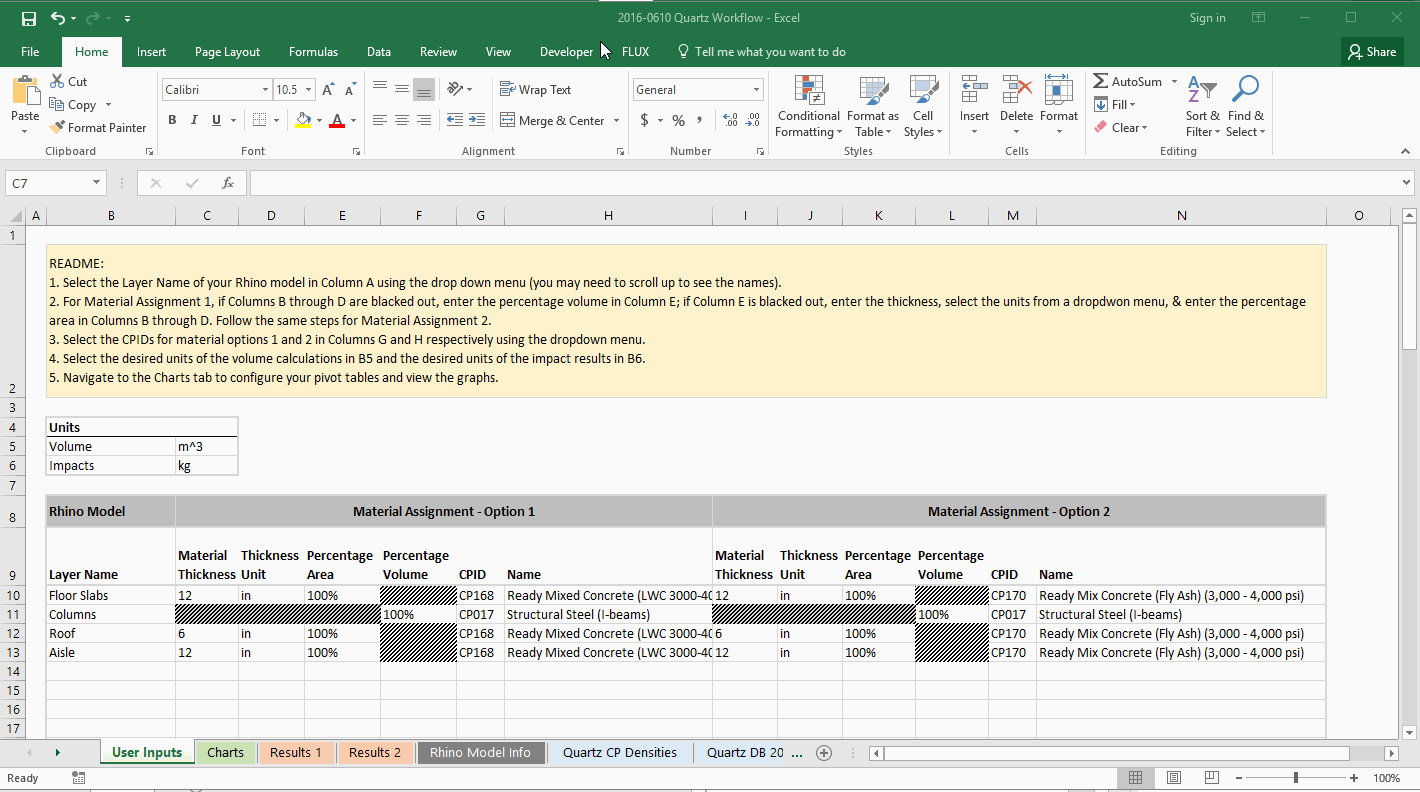
Task: Click the Undo arrow icon
Action: tap(58, 18)
